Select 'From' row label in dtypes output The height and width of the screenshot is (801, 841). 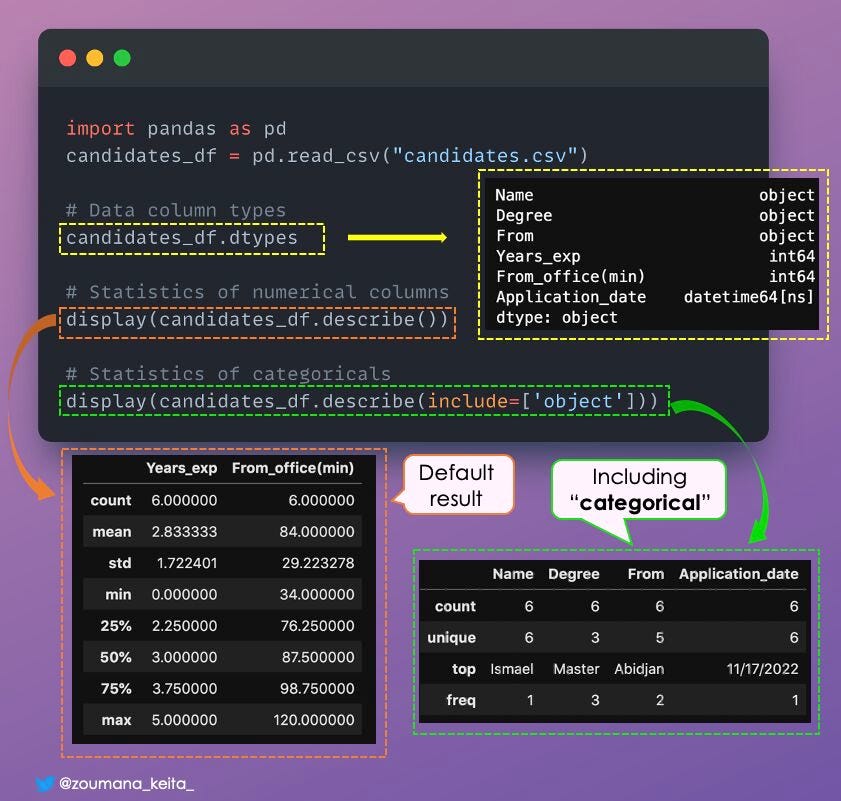[x=515, y=236]
